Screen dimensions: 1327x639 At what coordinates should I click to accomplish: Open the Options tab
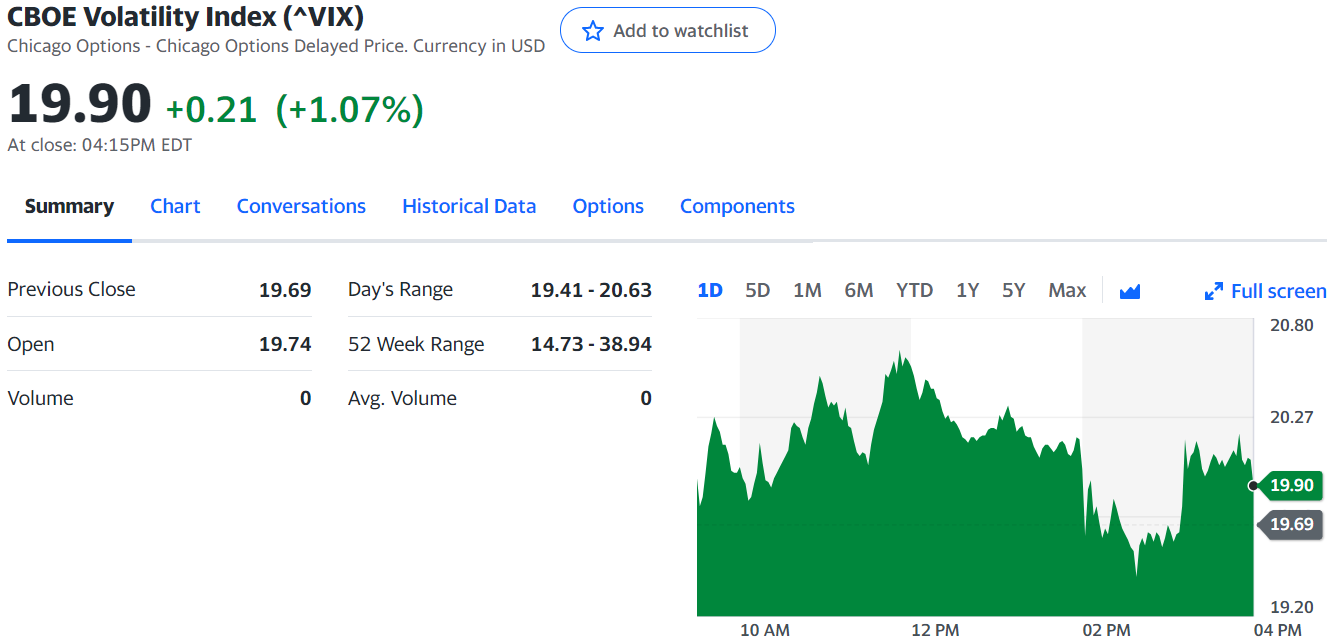pyautogui.click(x=608, y=206)
